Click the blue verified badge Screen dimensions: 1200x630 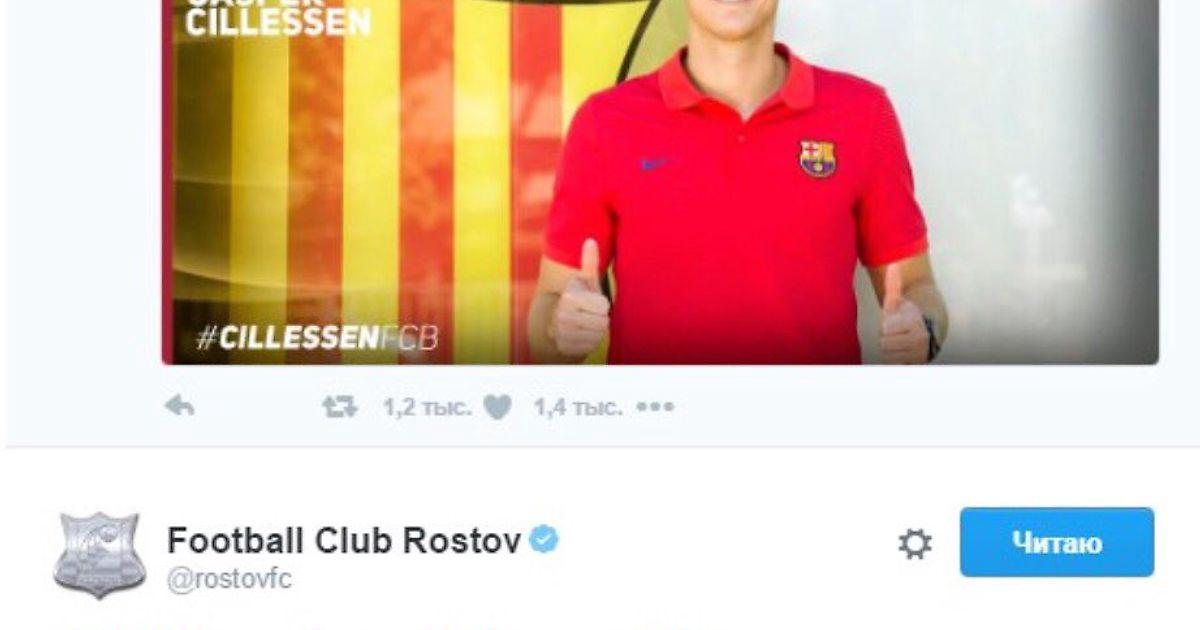coord(544,541)
